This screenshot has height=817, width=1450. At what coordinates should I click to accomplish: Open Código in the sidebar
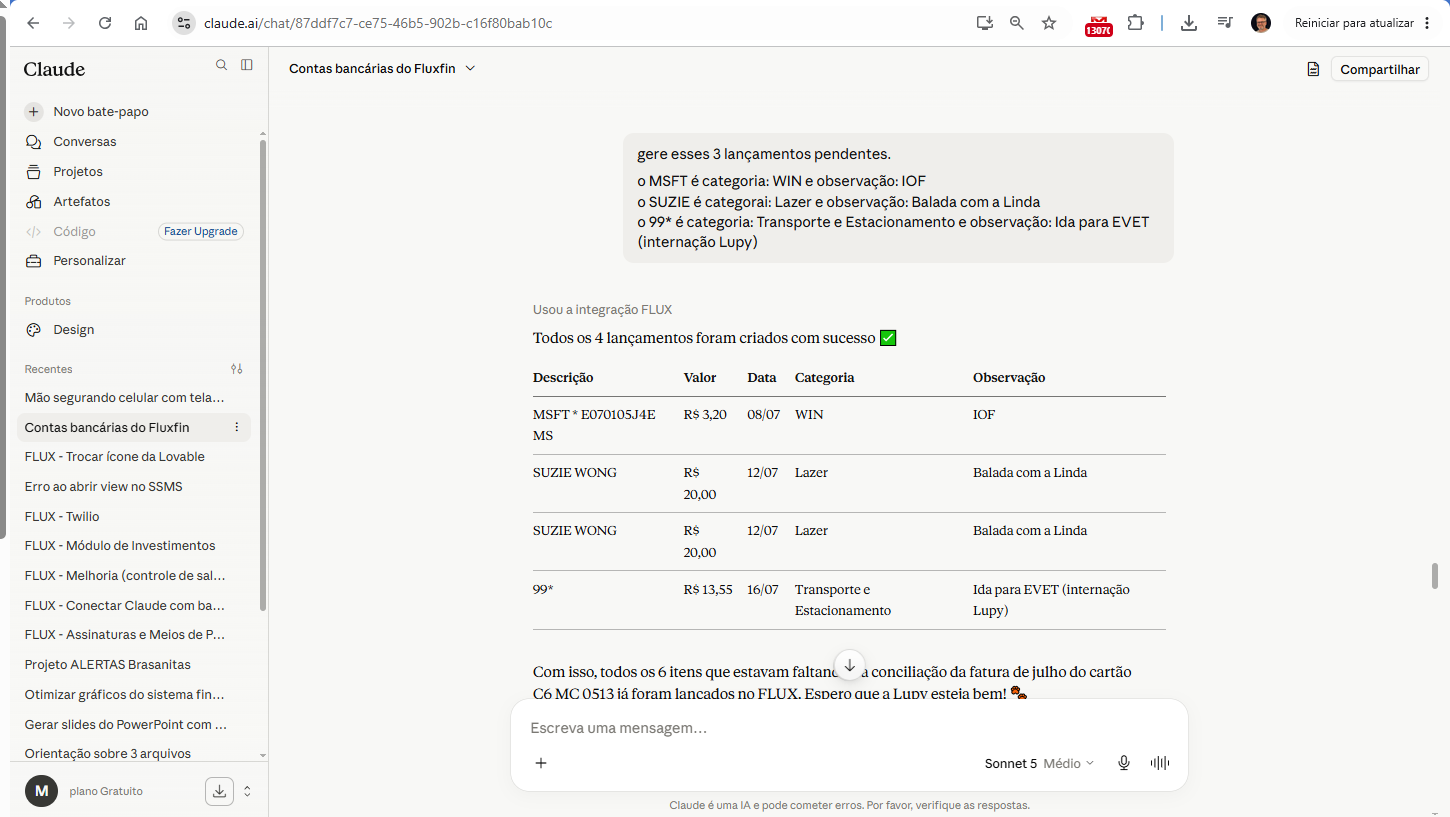[x=75, y=231]
